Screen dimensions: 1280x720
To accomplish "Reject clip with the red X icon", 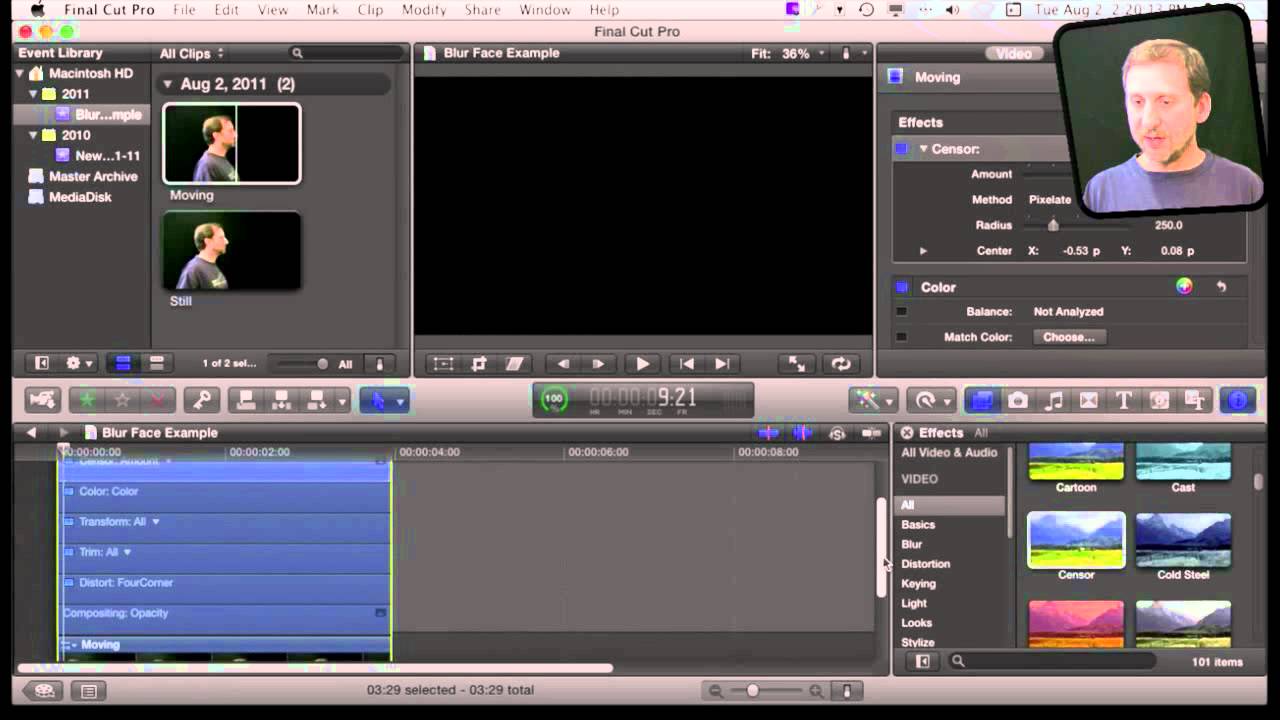I will click(157, 400).
